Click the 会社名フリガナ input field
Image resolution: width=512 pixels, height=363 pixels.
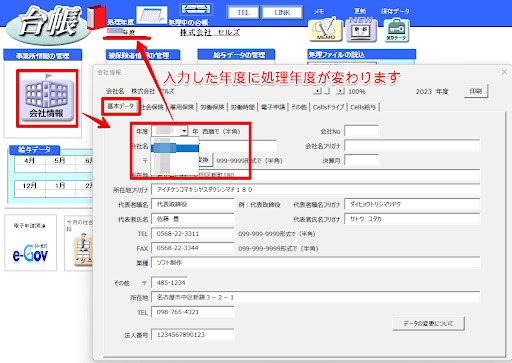412,146
